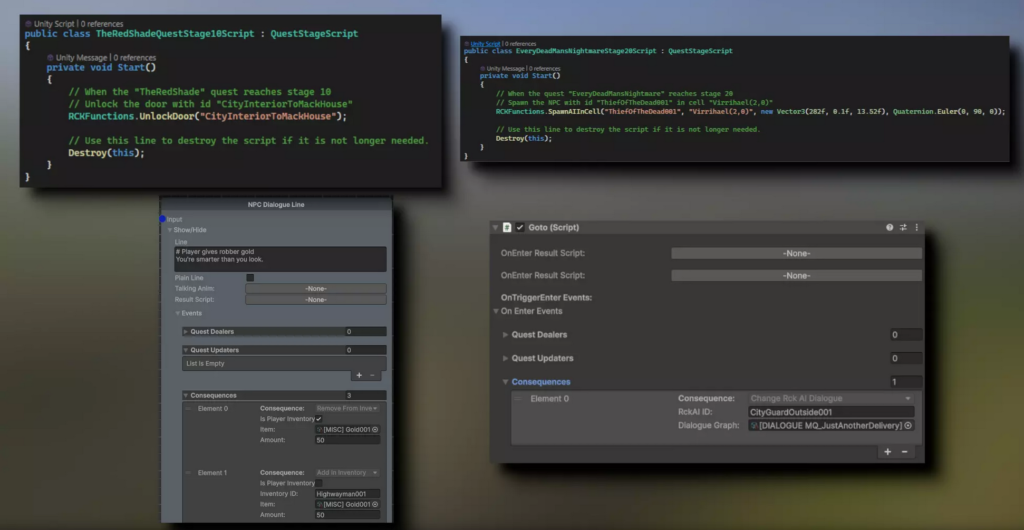Click the blue Input port dot
The height and width of the screenshot is (530, 1024).
(x=162, y=219)
